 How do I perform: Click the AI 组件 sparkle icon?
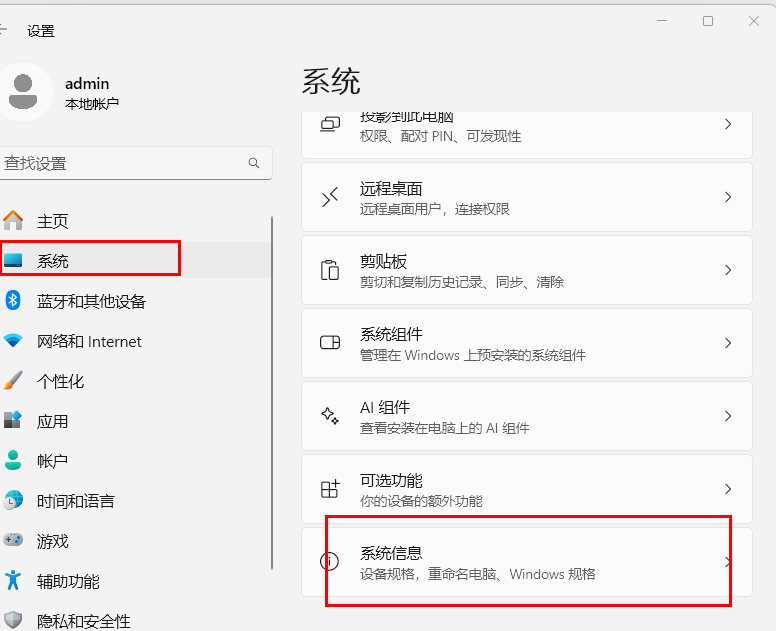point(330,416)
